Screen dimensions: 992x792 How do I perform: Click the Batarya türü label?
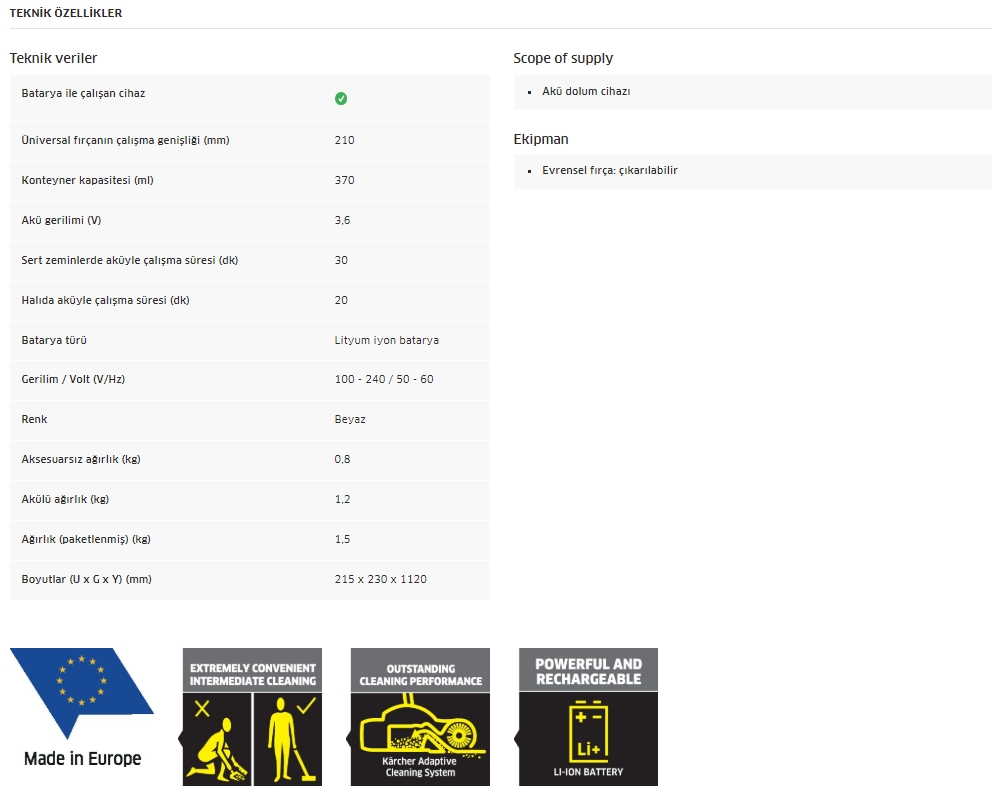click(54, 340)
